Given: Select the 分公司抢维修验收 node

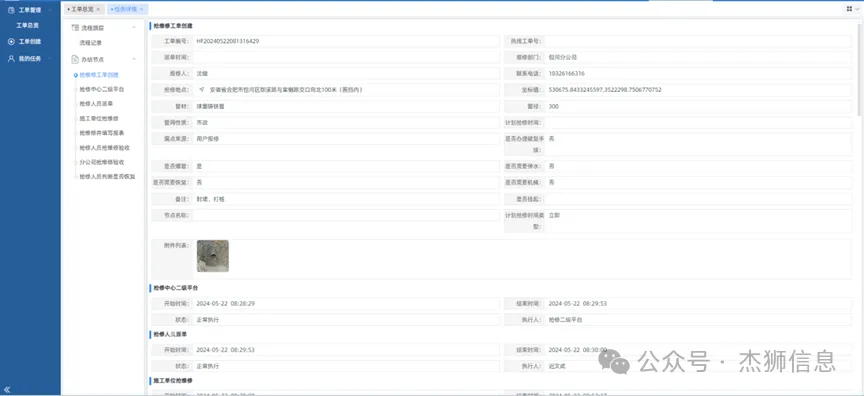Looking at the screenshot, I should click(101, 162).
